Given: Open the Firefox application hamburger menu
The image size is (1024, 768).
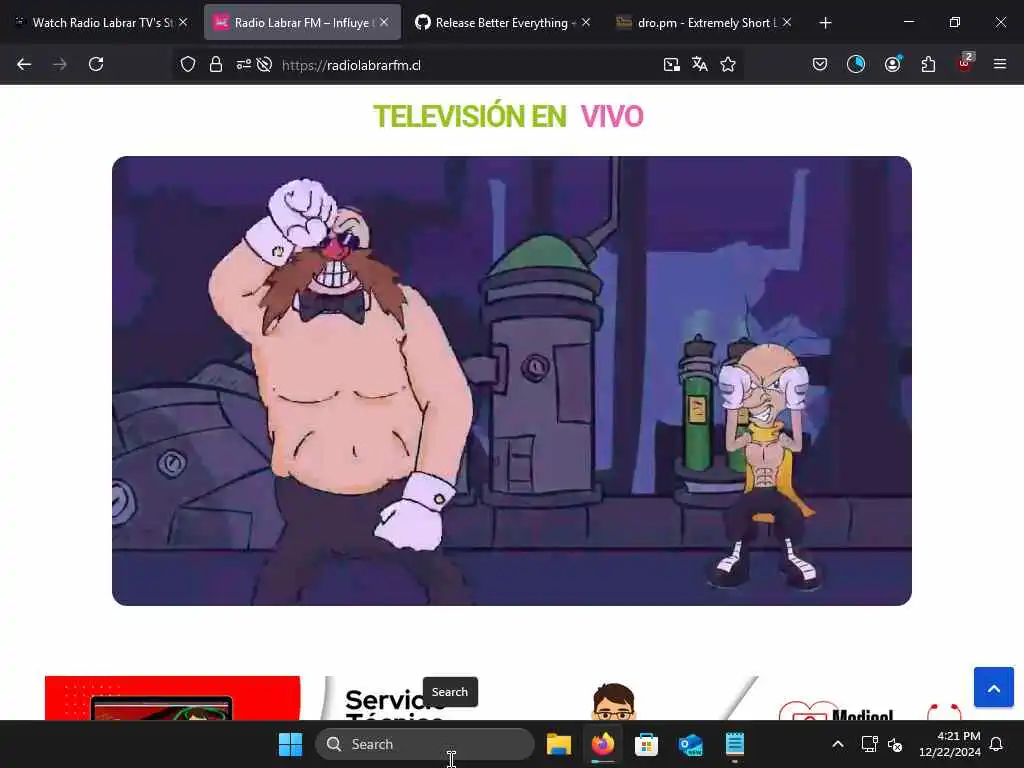Looking at the screenshot, I should (1000, 64).
